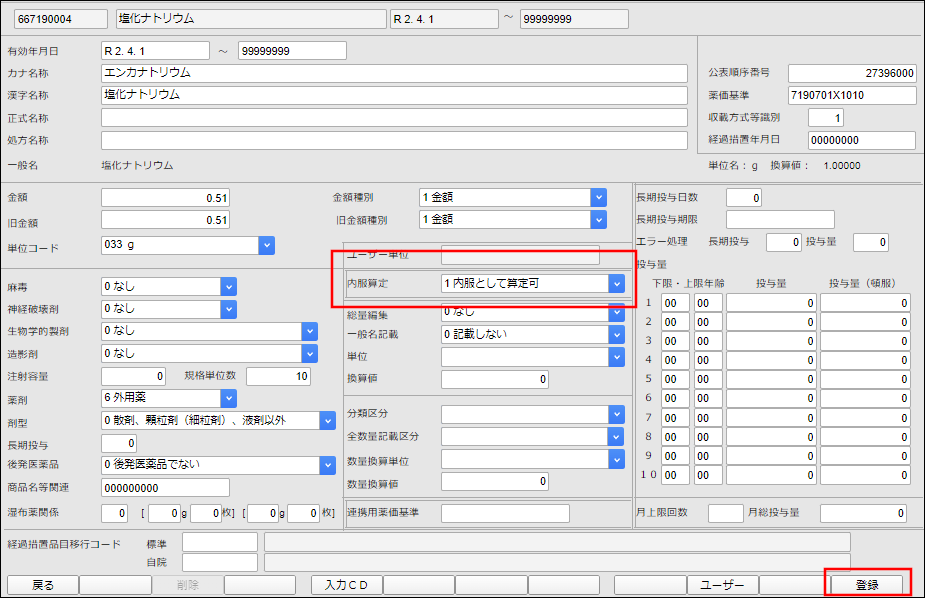This screenshot has width=925, height=598.
Task: Open the 金額種別 dropdown
Action: click(598, 198)
